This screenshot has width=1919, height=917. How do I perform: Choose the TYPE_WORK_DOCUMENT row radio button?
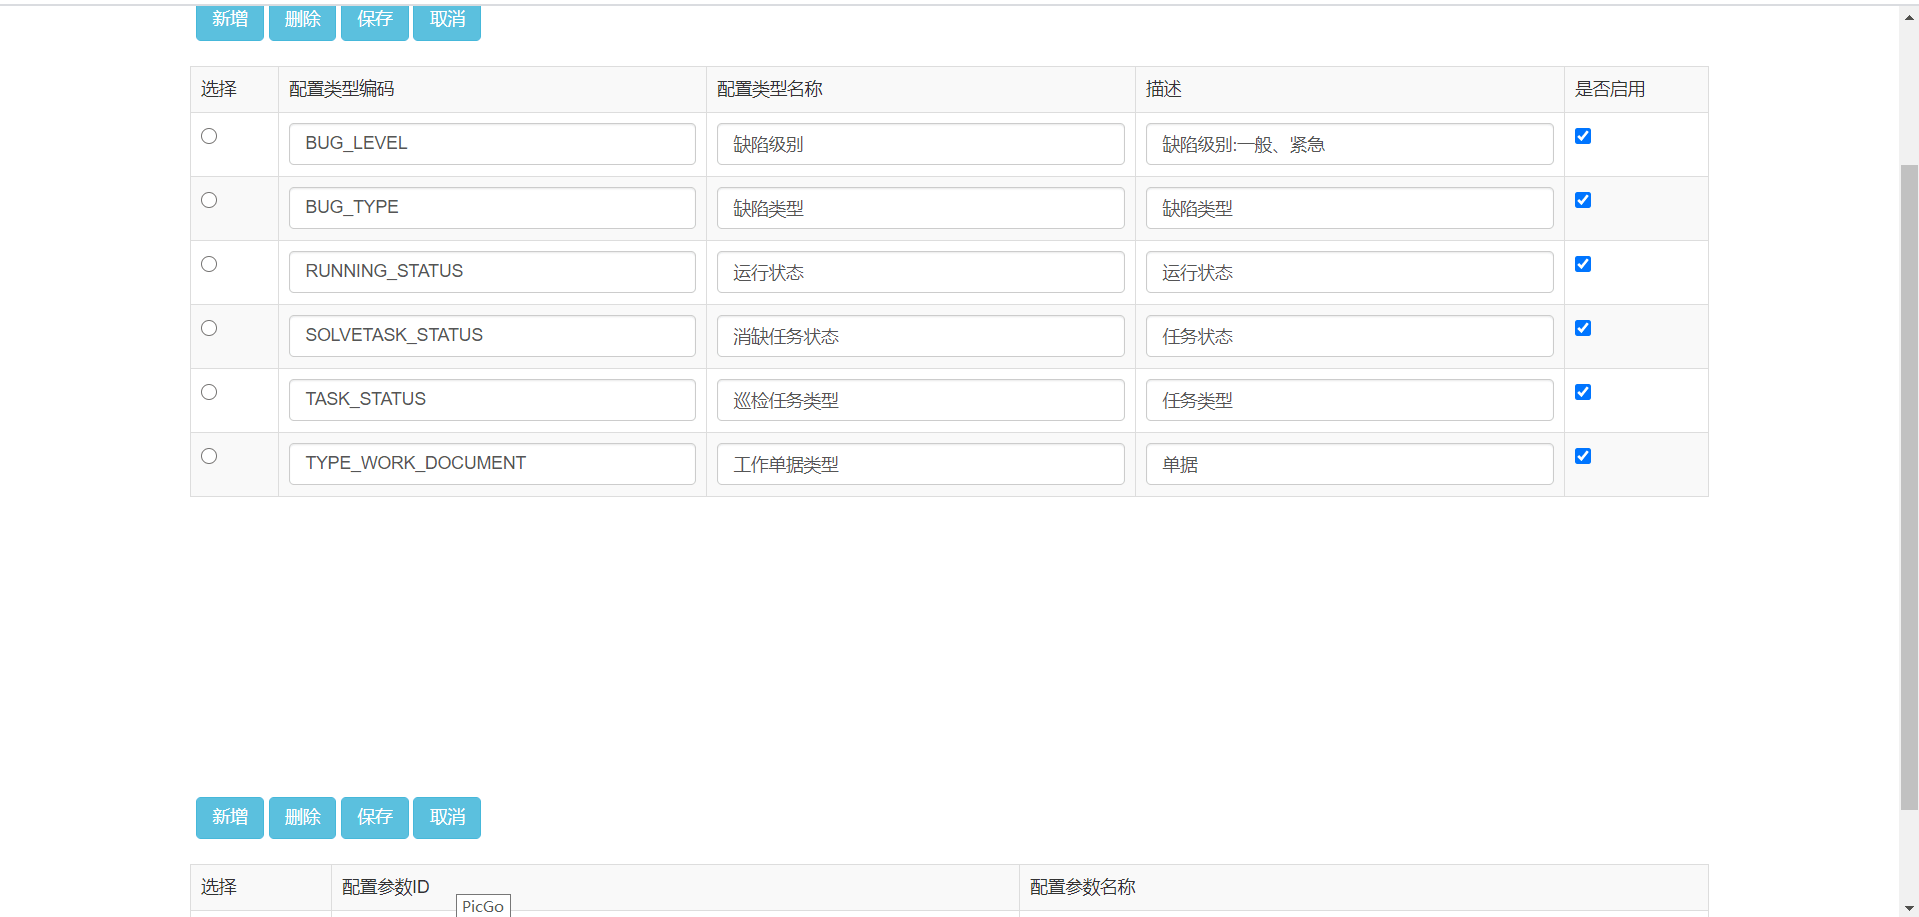point(209,456)
